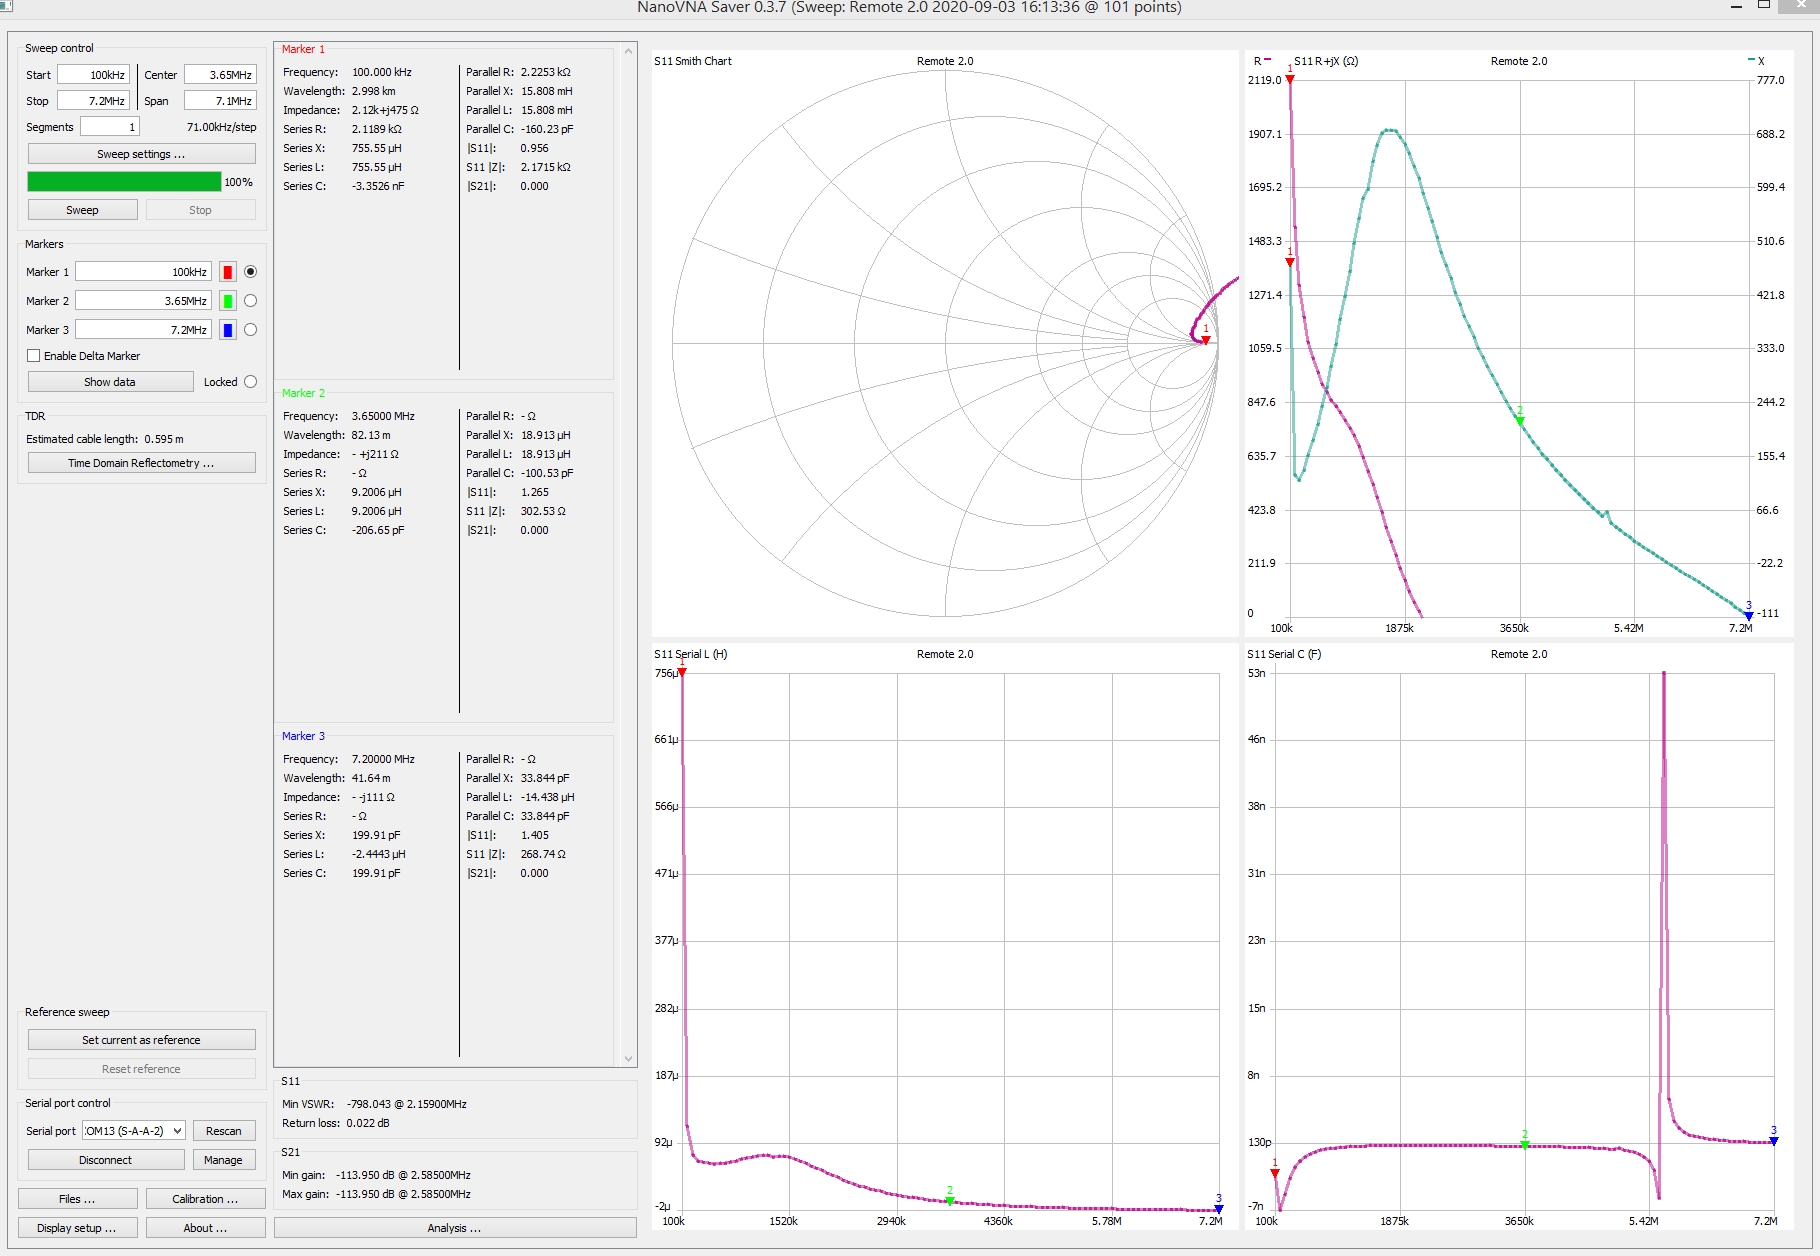This screenshot has width=1820, height=1256.
Task: Click the Sweep button
Action: tap(82, 210)
